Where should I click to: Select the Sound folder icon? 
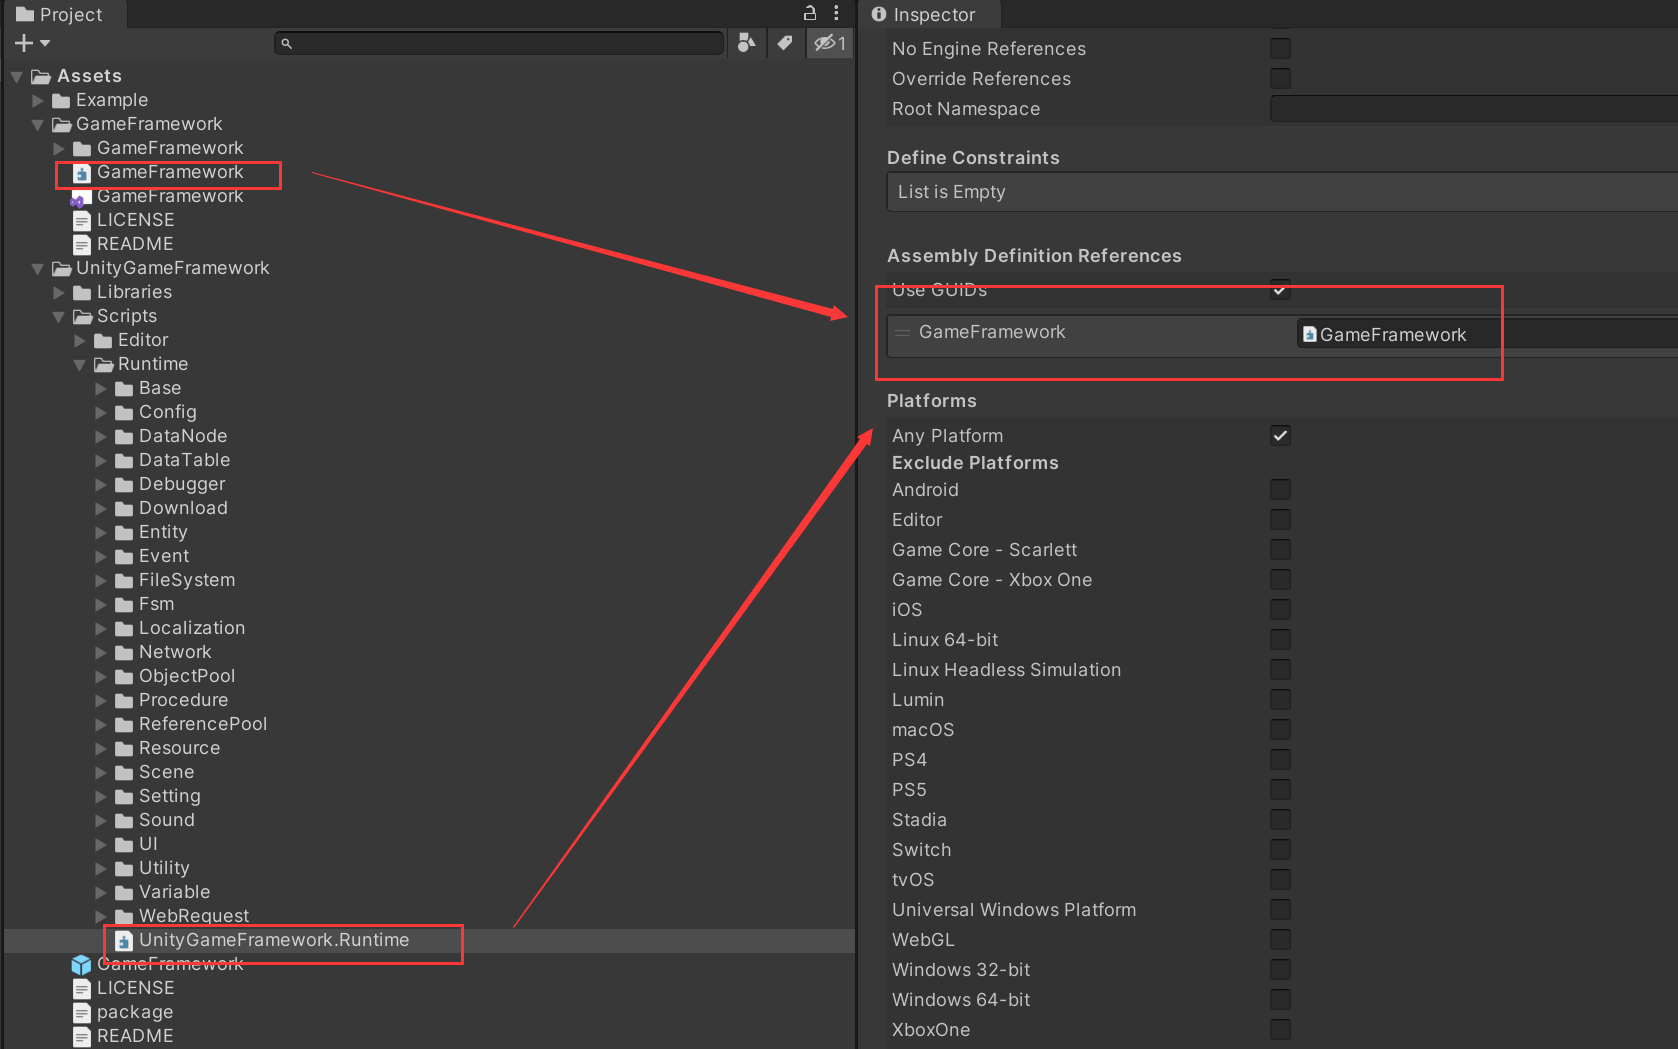(124, 821)
